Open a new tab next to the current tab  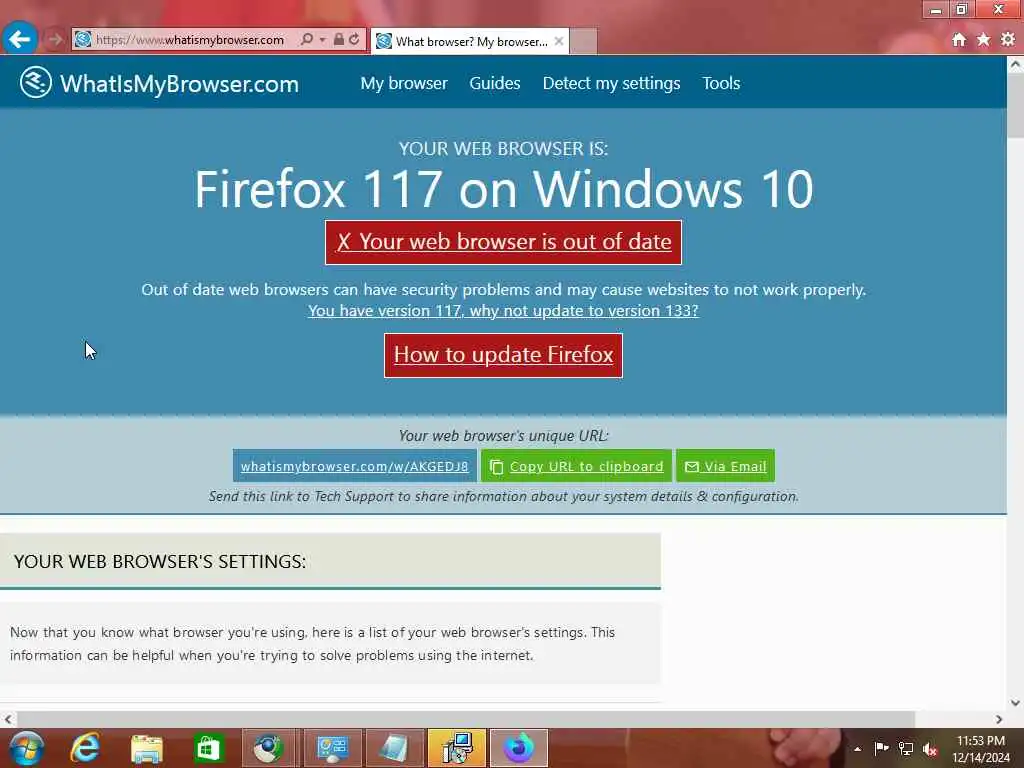point(583,41)
